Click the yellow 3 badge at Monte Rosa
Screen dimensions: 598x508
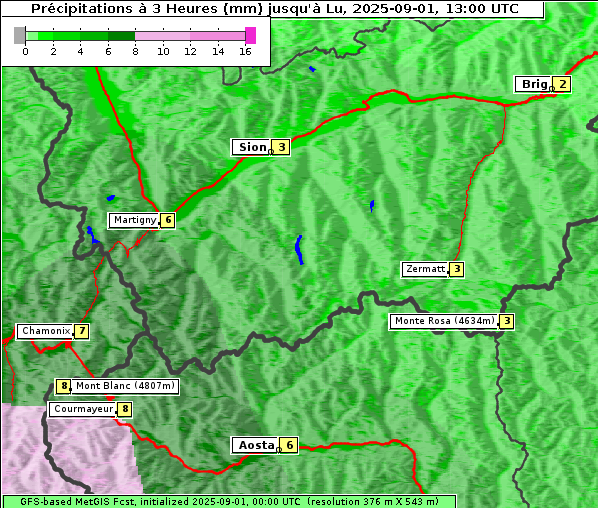tap(506, 321)
